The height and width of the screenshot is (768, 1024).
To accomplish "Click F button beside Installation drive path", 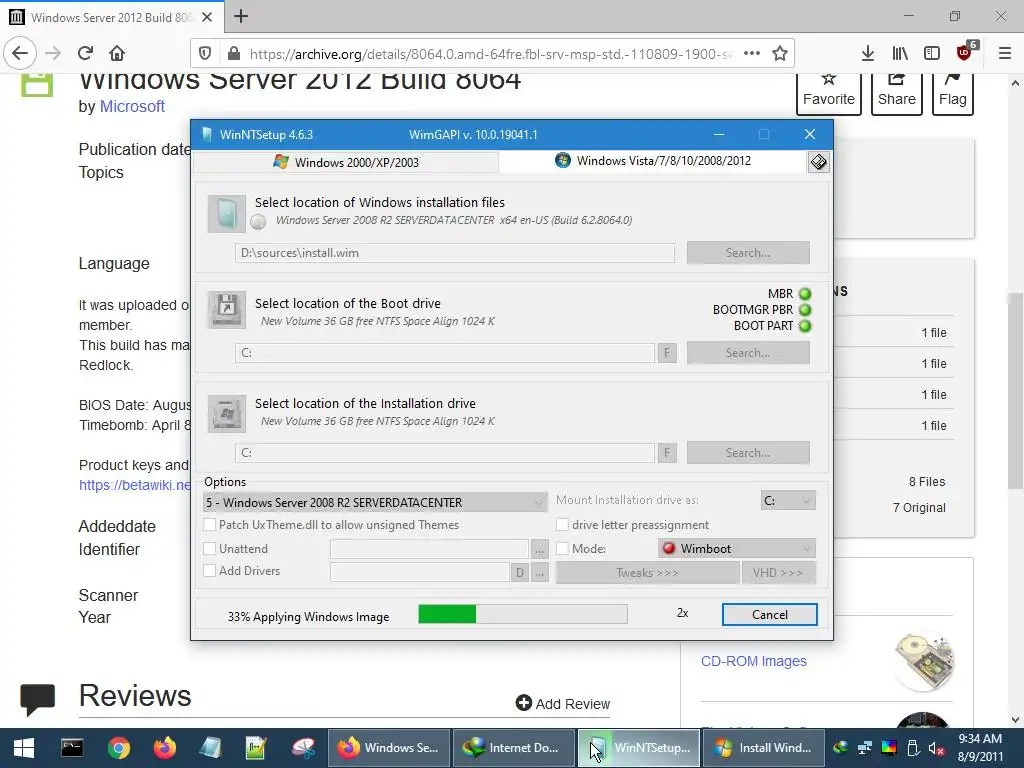I will coord(667,453).
